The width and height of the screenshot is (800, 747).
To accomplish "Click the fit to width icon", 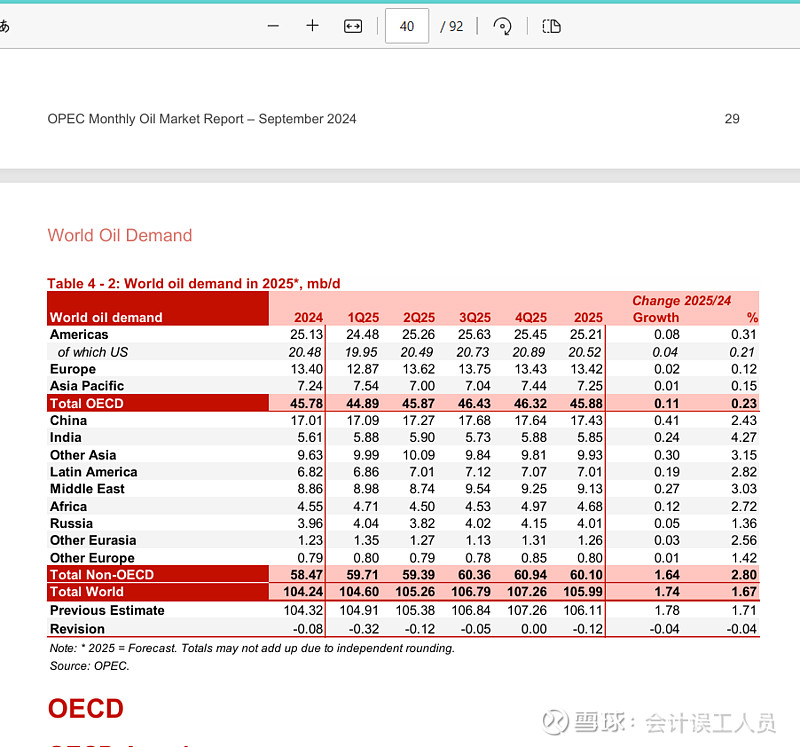I will pyautogui.click(x=353, y=26).
